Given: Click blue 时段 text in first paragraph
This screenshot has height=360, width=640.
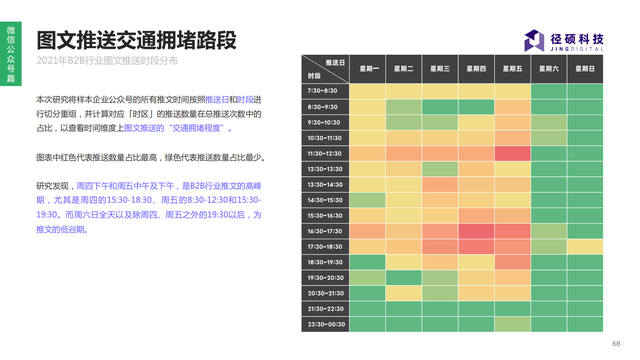Looking at the screenshot, I should (x=245, y=100).
